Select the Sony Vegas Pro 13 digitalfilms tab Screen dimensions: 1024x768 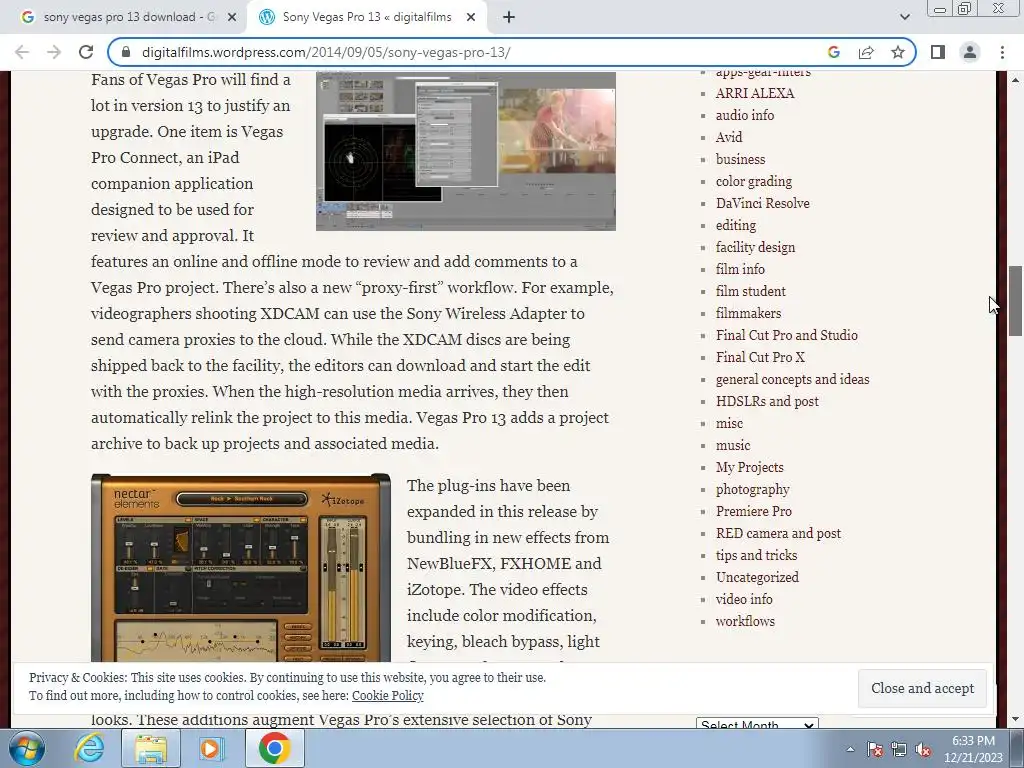(366, 17)
